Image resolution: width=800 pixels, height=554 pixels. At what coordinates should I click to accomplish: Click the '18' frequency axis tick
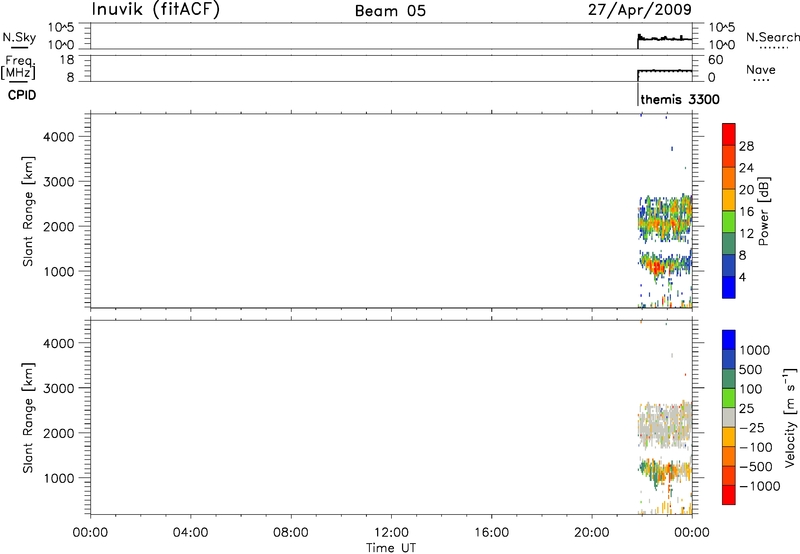tap(67, 60)
